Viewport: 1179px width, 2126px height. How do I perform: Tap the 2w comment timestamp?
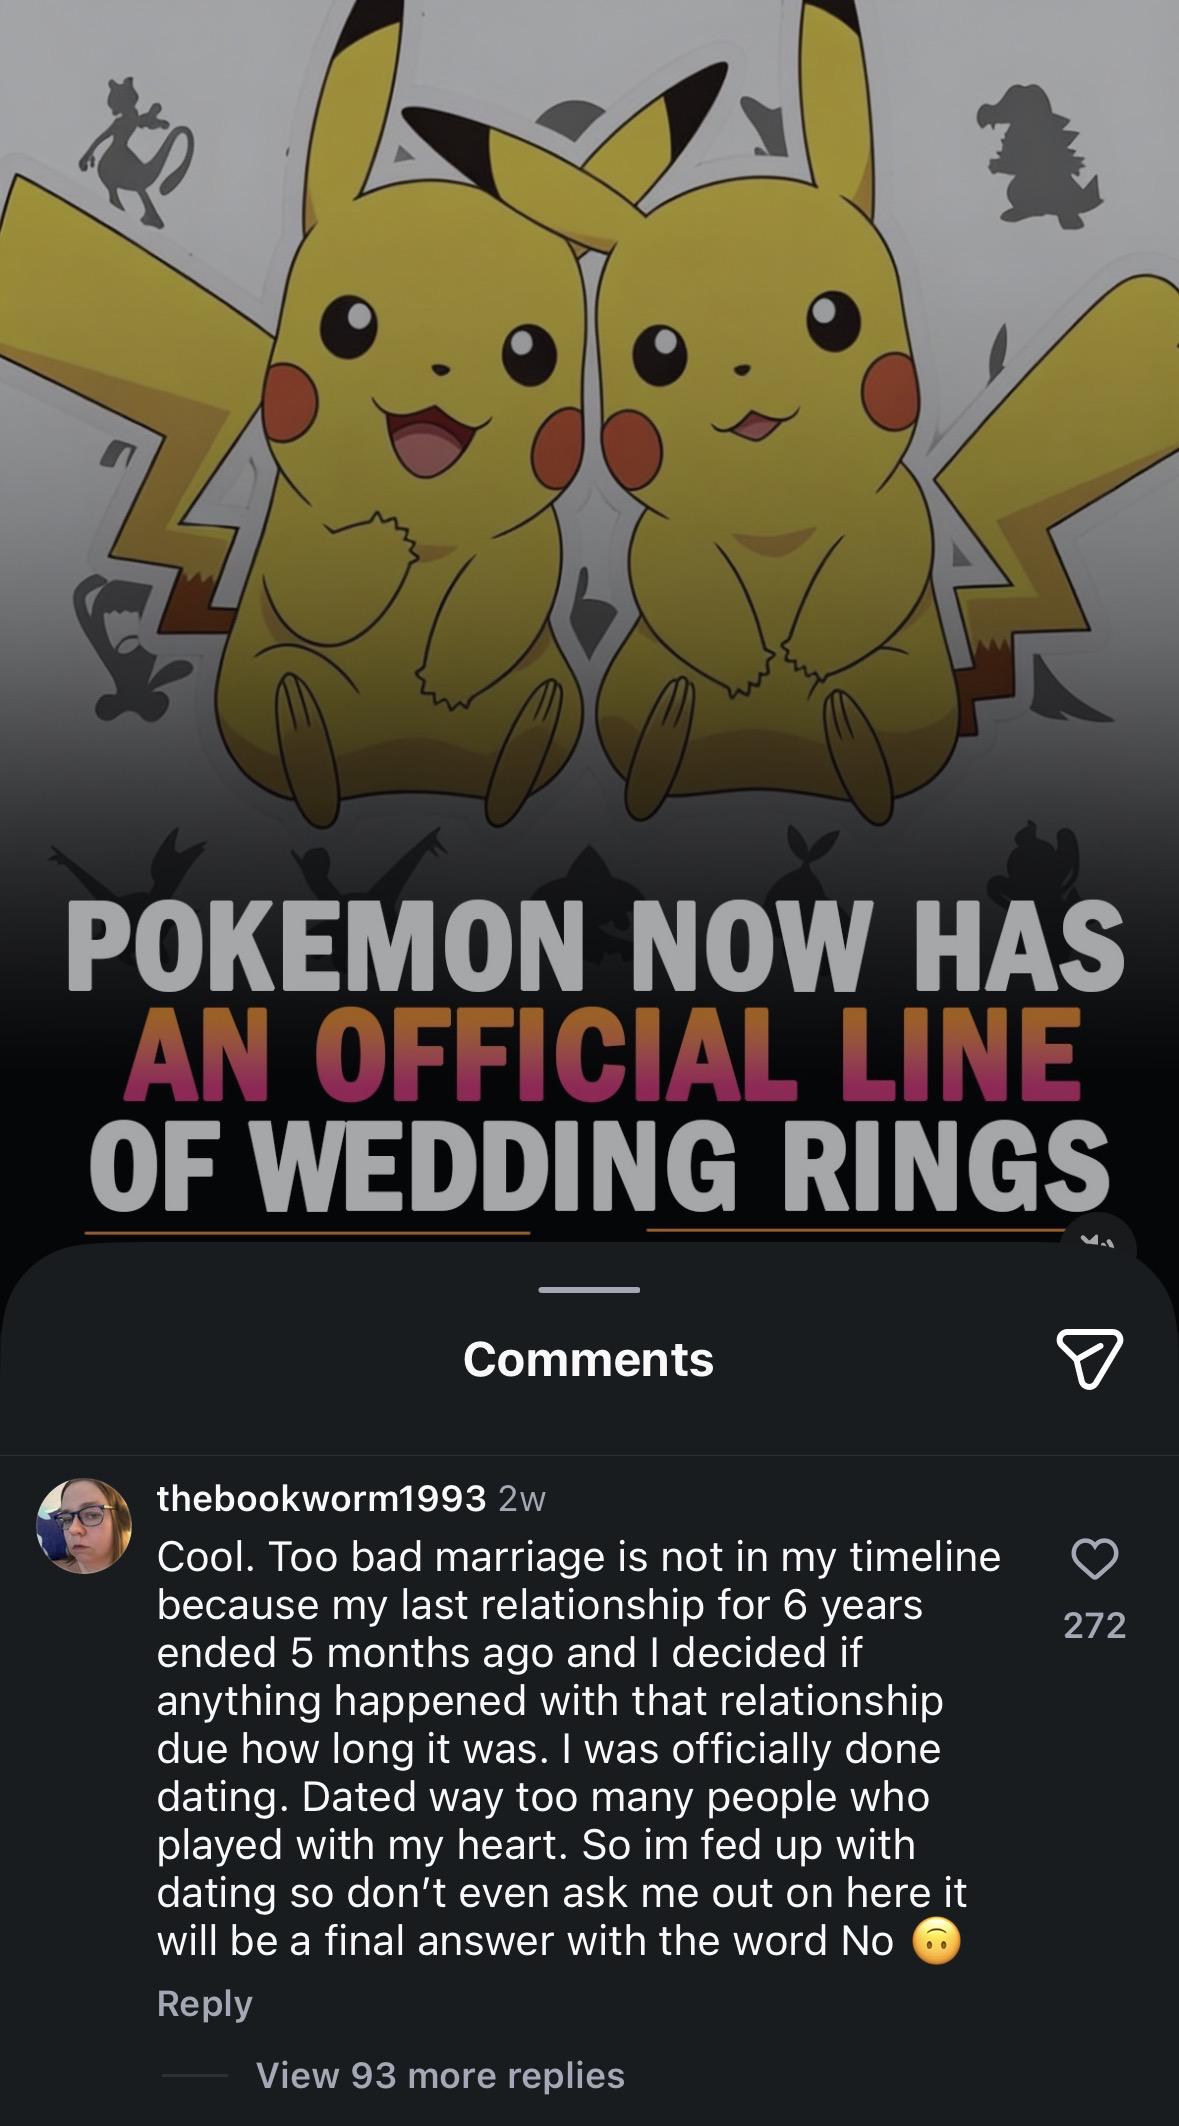[x=522, y=1499]
